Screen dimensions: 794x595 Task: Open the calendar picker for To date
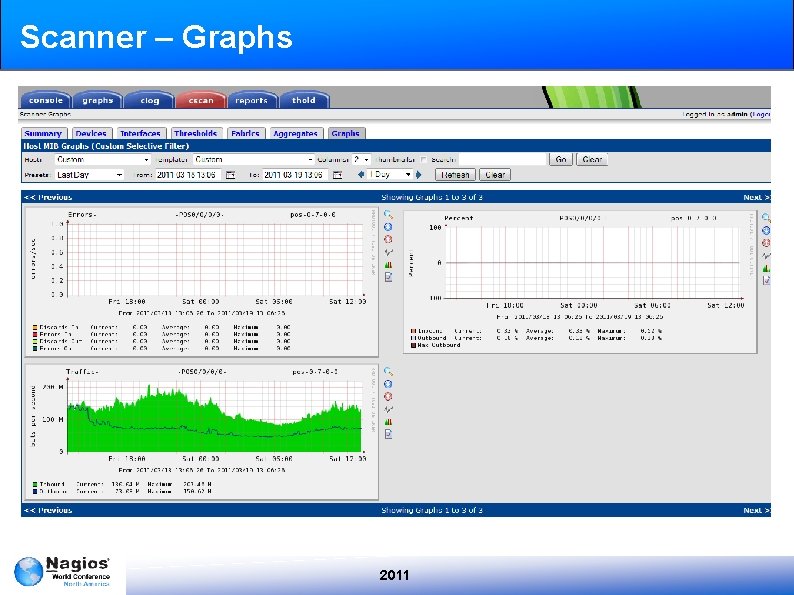pos(338,175)
